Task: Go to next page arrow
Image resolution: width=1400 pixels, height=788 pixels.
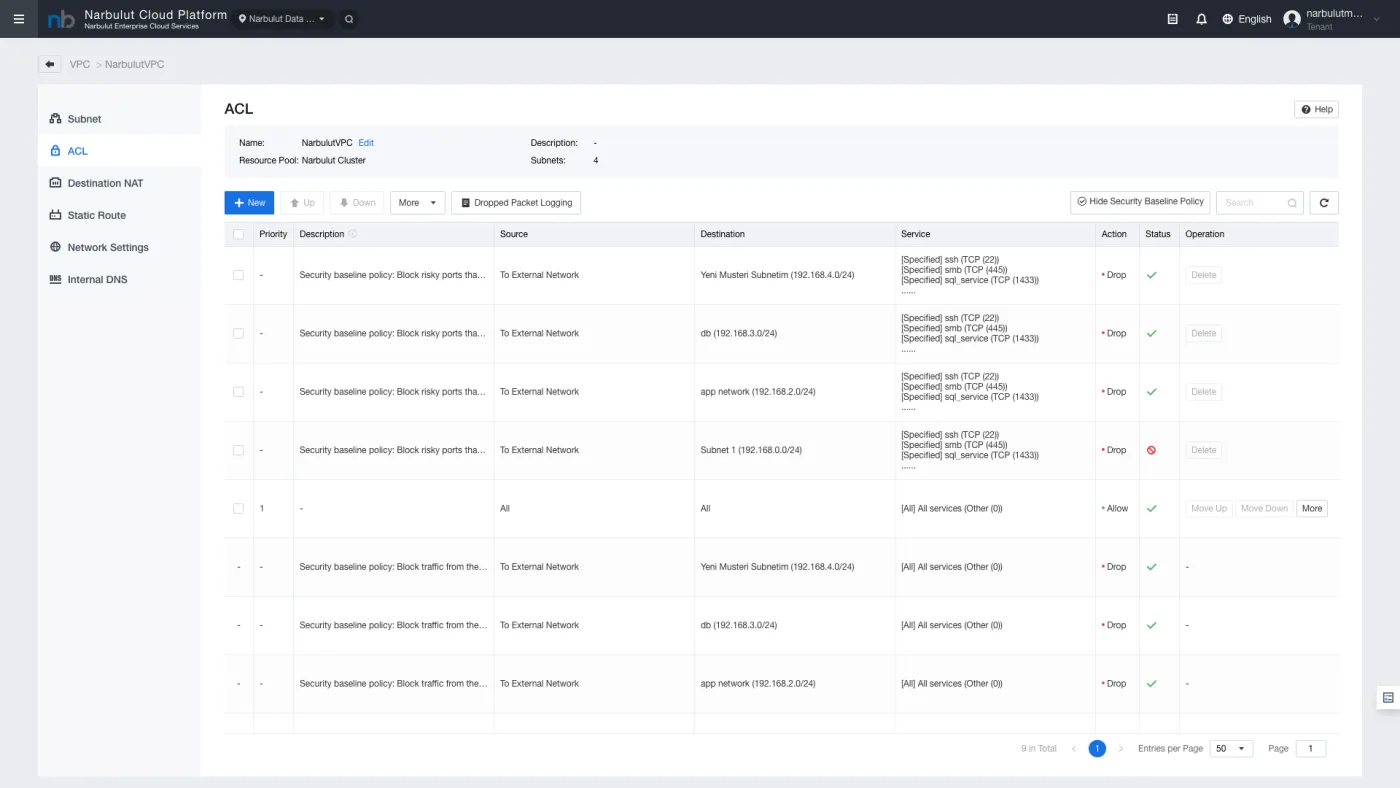Action: tap(1120, 748)
